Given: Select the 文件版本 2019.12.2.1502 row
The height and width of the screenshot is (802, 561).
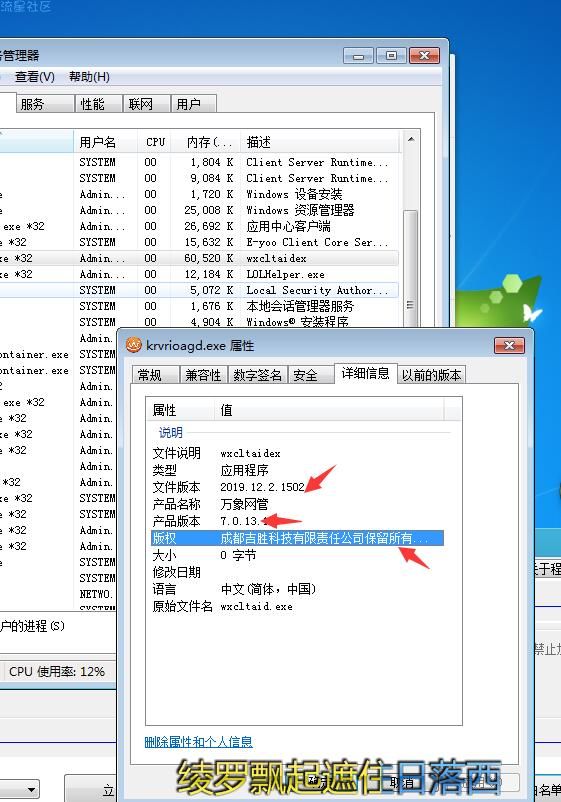Looking at the screenshot, I should [x=297, y=487].
